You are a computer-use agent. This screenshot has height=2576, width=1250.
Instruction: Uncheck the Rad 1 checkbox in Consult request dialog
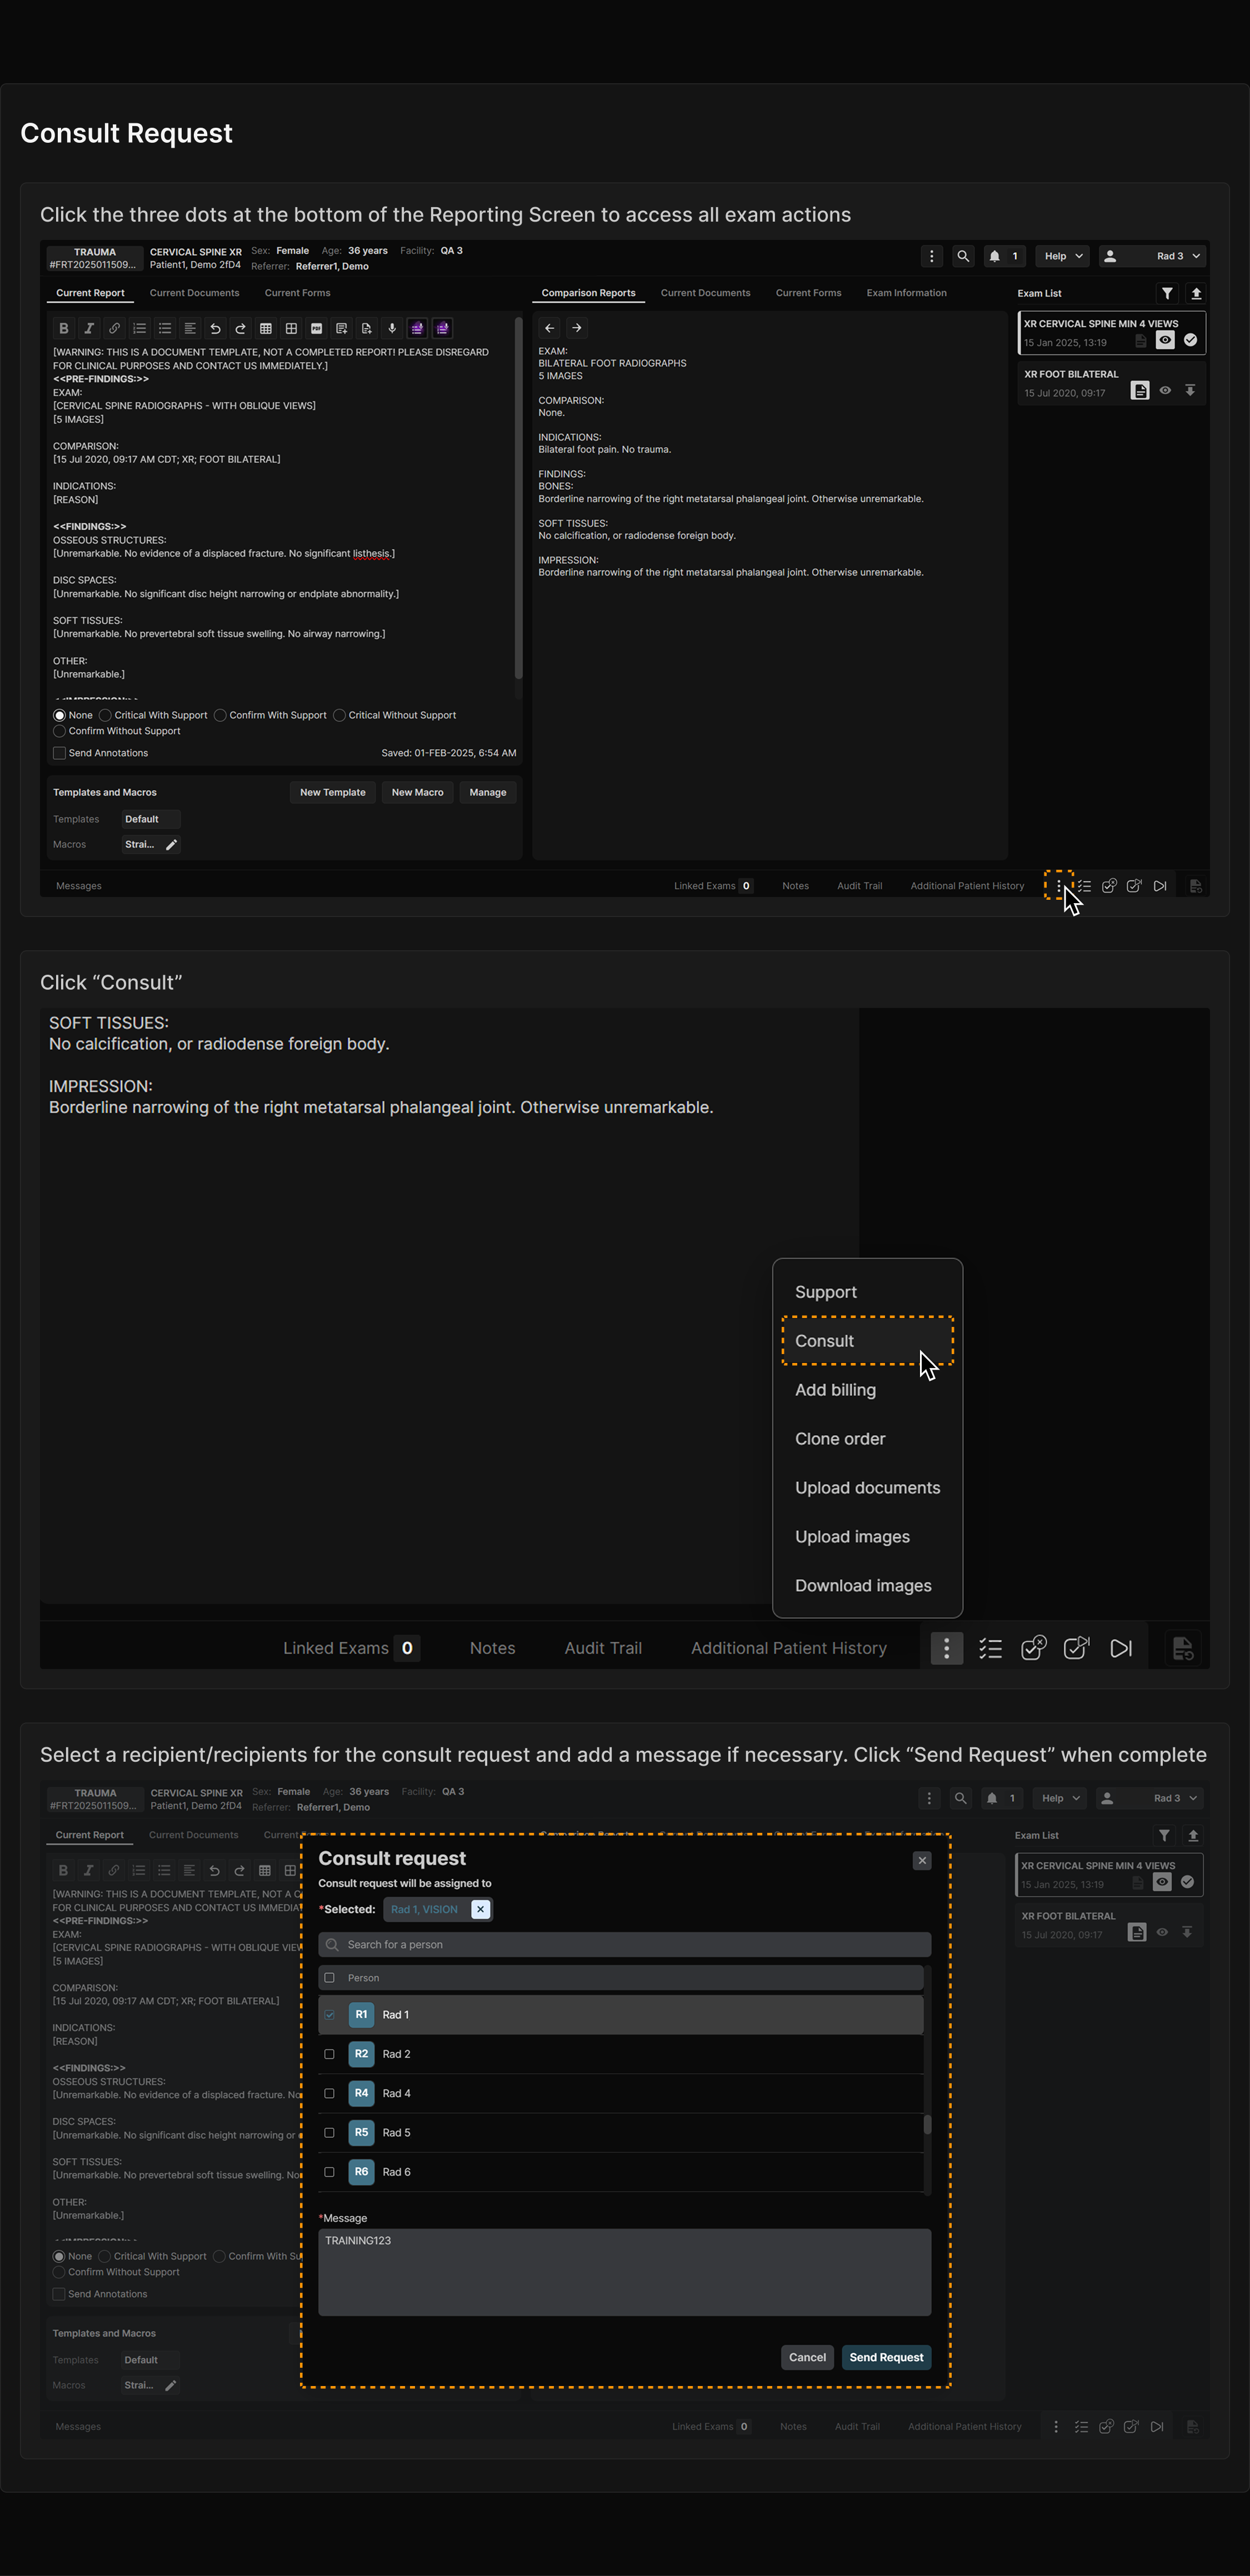(x=330, y=2015)
